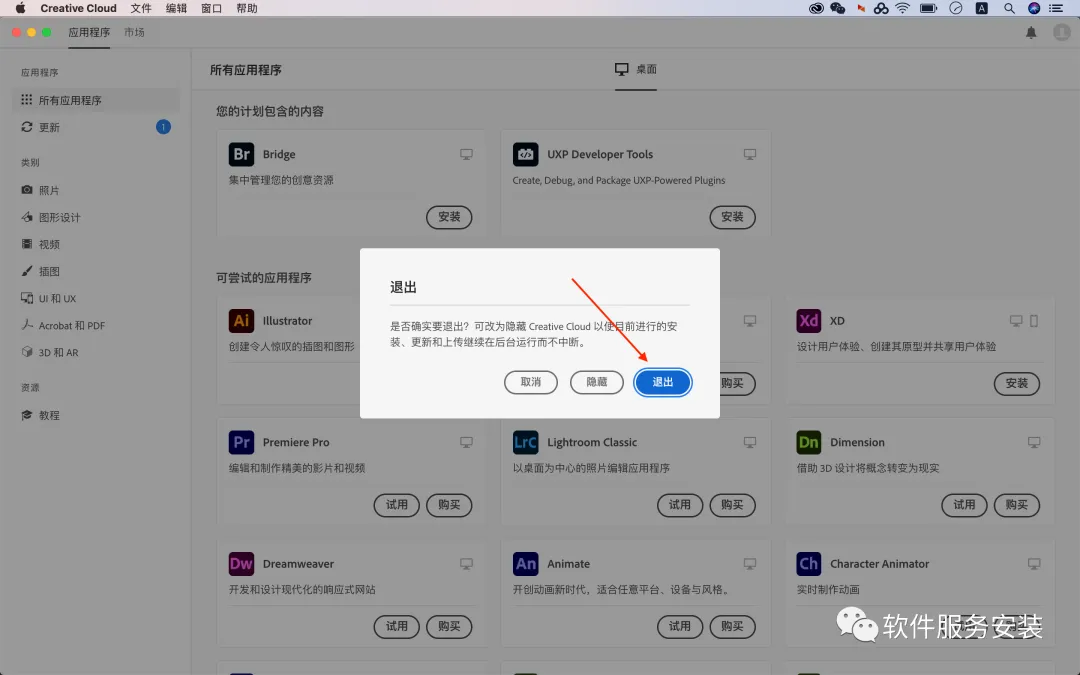The image size is (1080, 675).
Task: Click the Character Animator app icon
Action: tap(809, 564)
